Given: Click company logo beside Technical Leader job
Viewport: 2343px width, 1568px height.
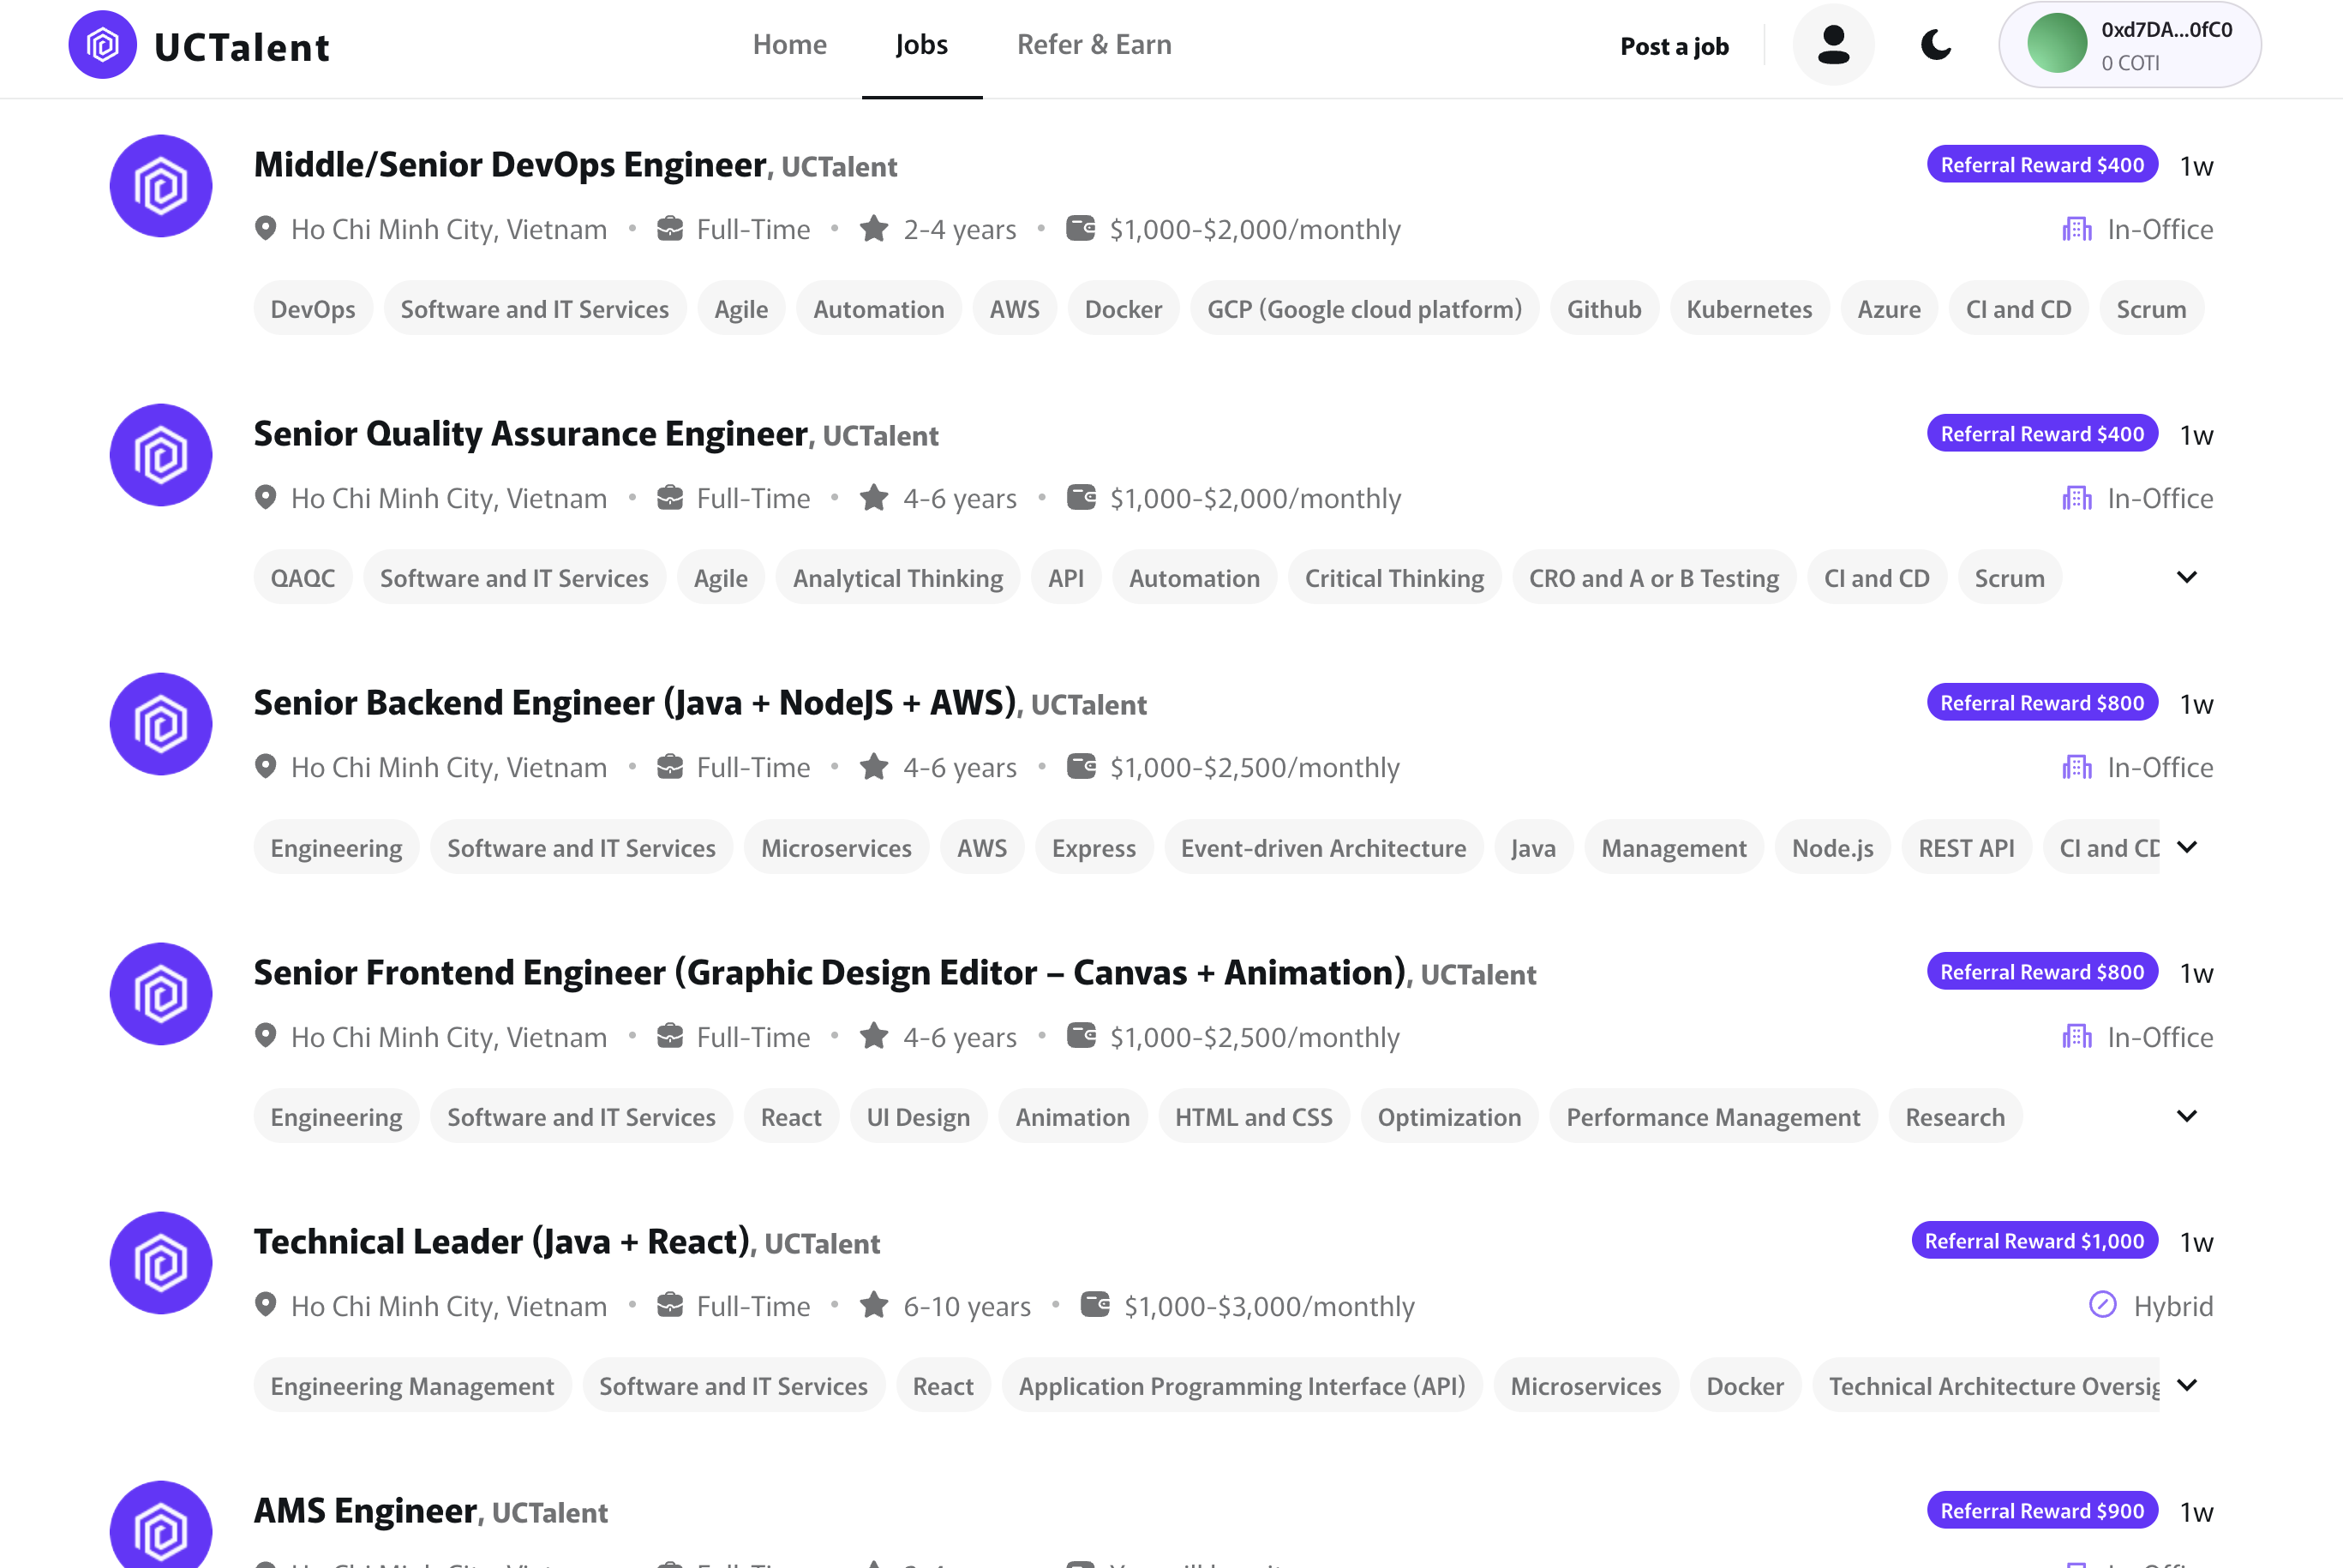Looking at the screenshot, I should point(161,1263).
